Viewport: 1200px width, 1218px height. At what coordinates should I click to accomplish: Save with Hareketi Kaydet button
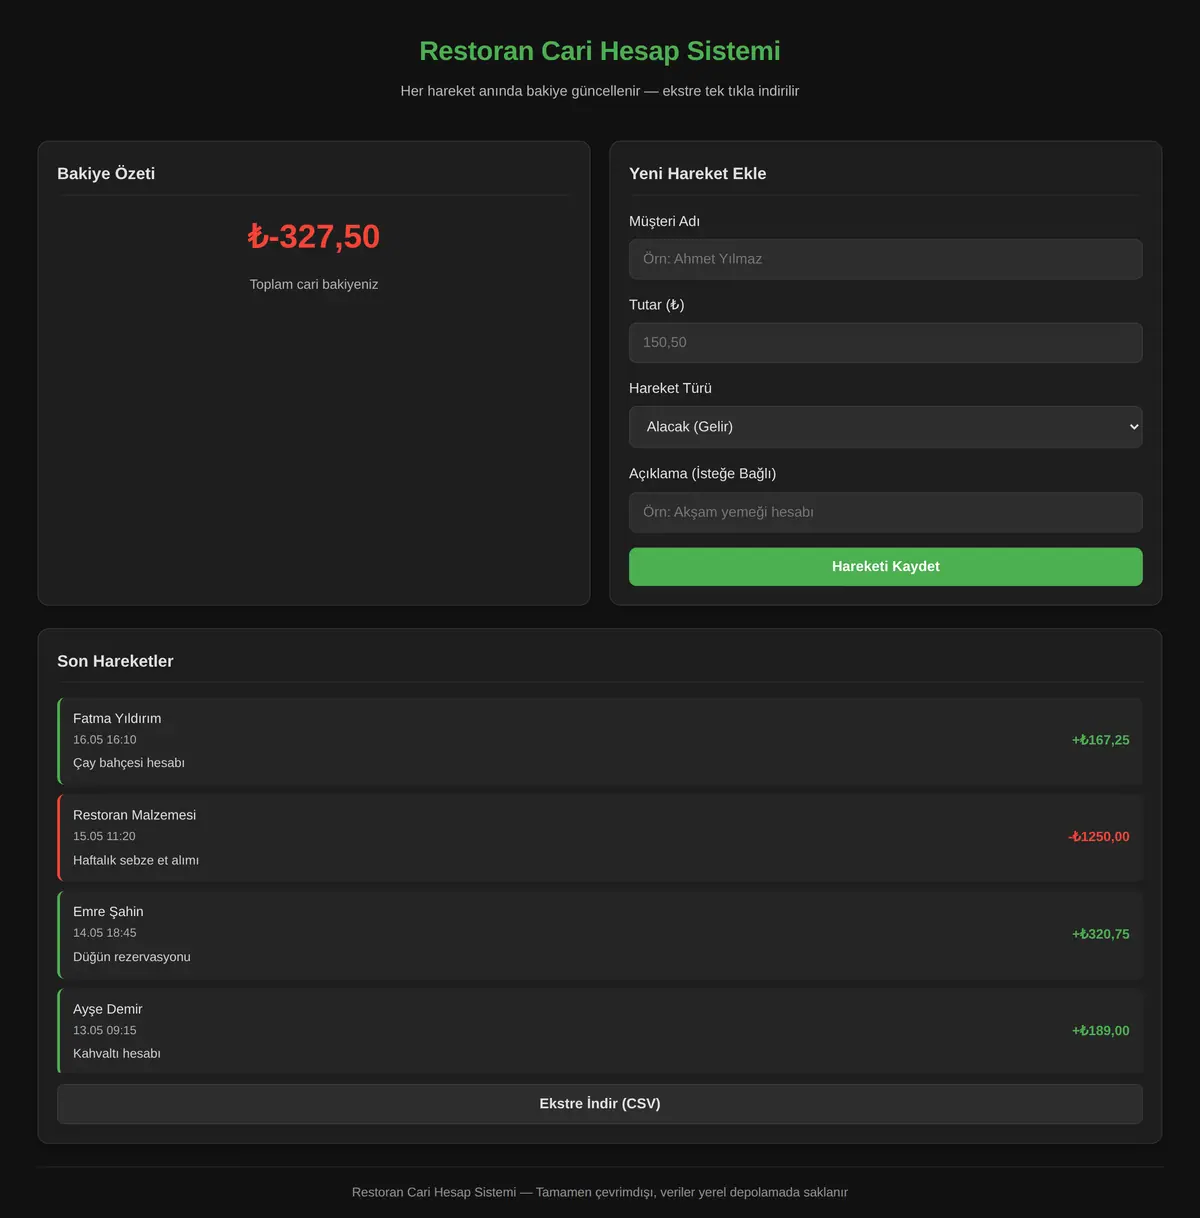[885, 566]
